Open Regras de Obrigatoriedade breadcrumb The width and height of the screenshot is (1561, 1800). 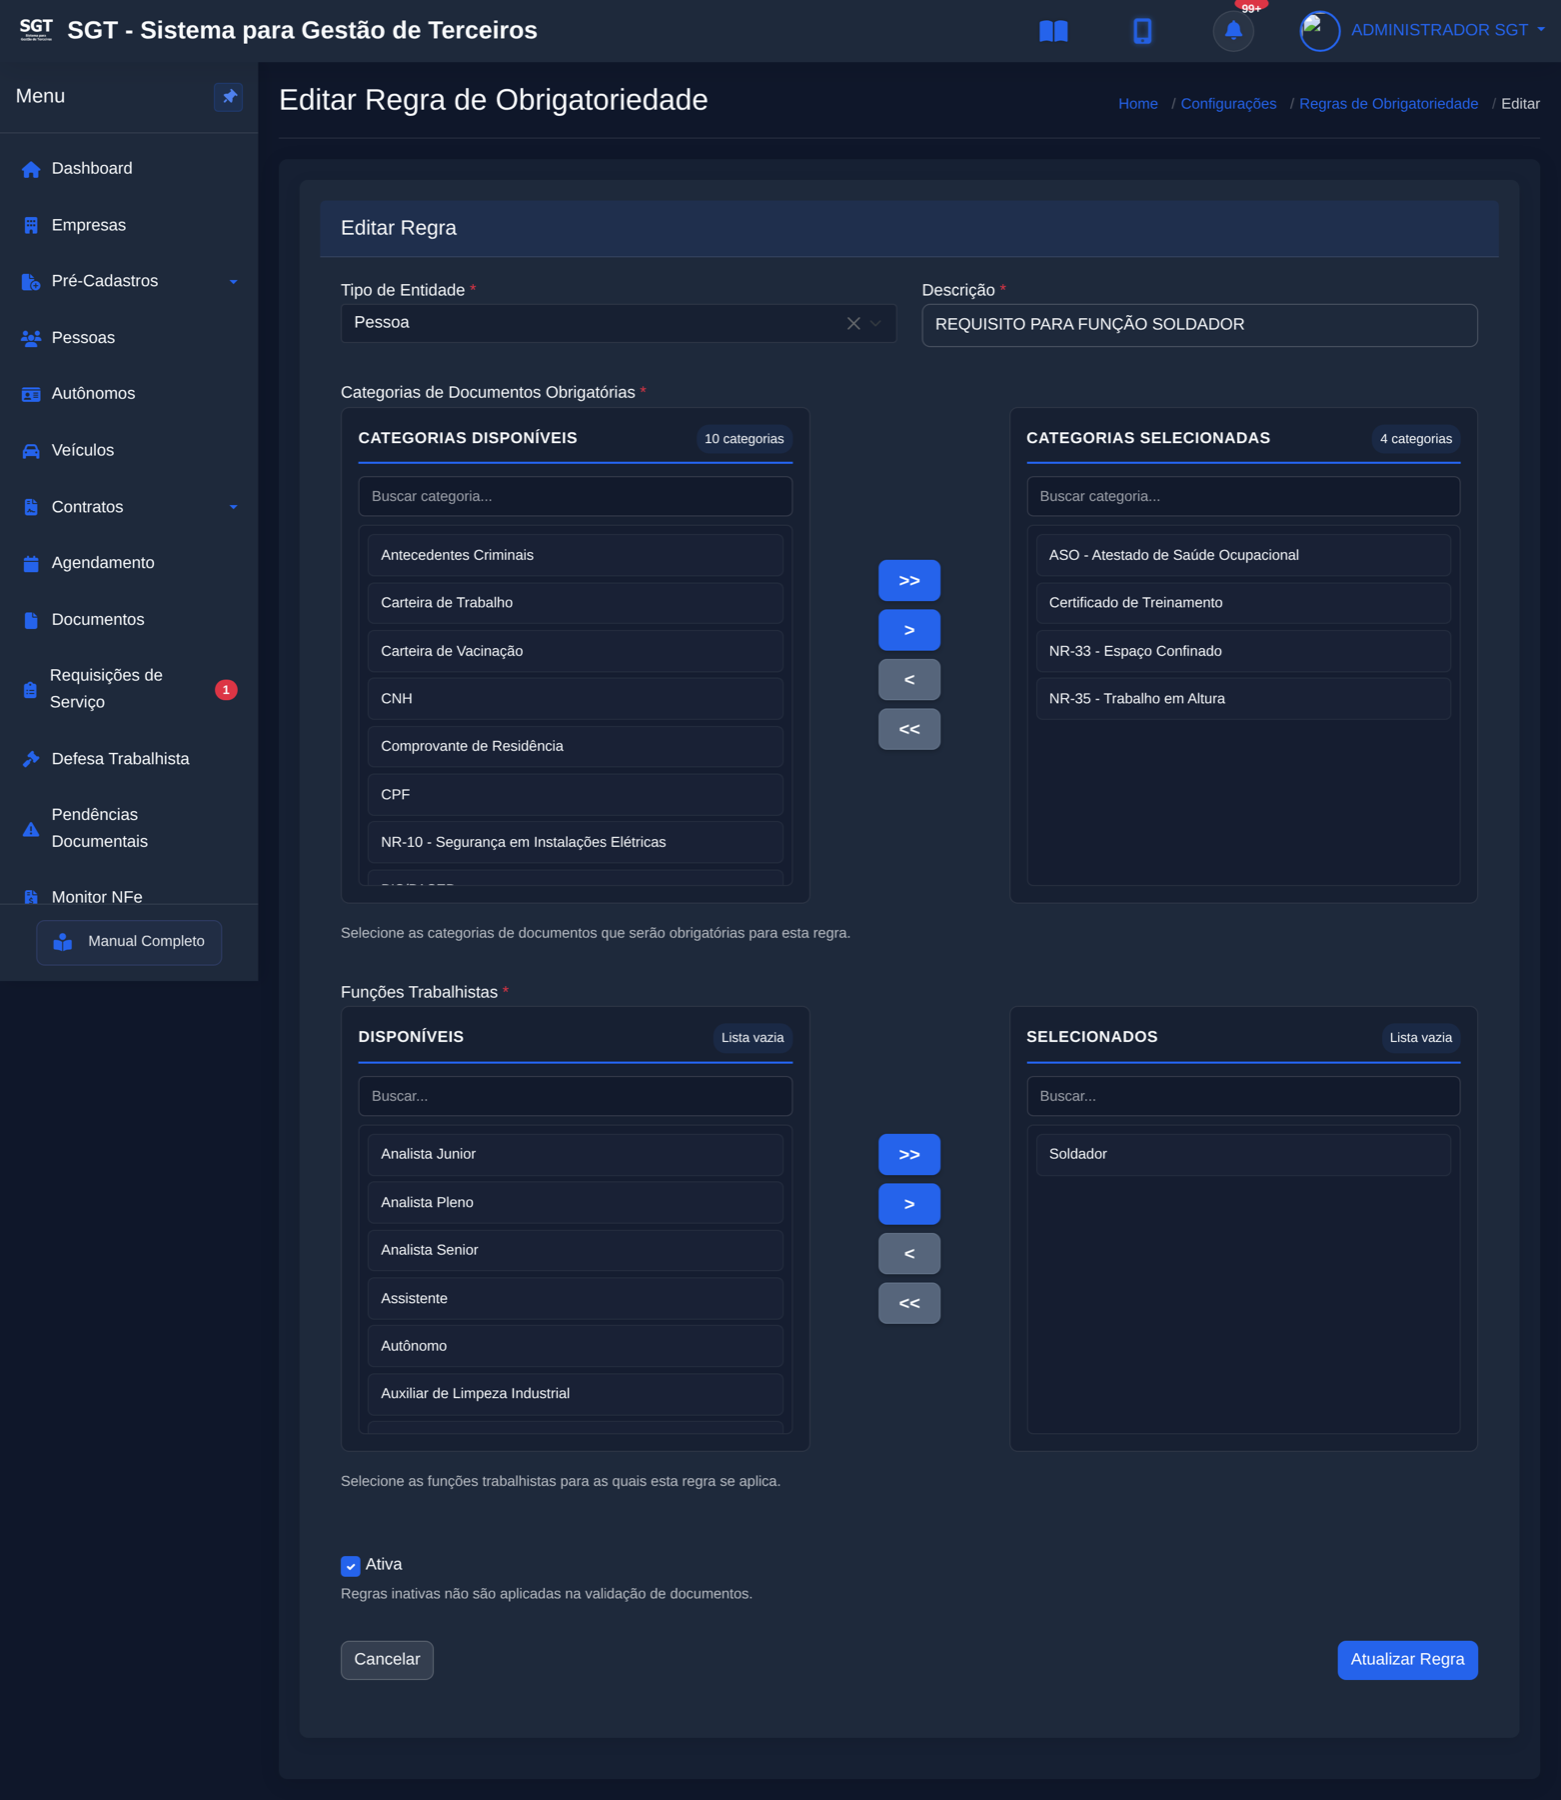point(1388,104)
